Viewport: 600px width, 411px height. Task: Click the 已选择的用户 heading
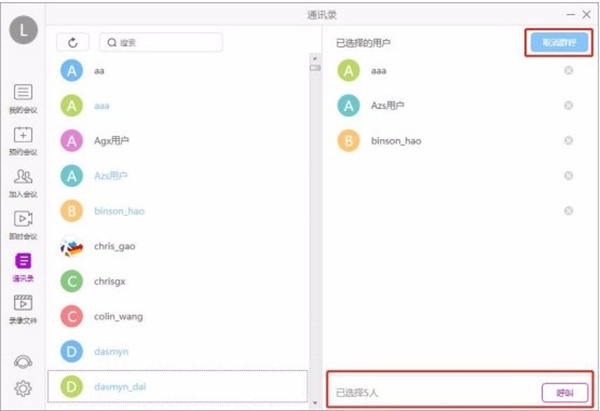coord(363,43)
